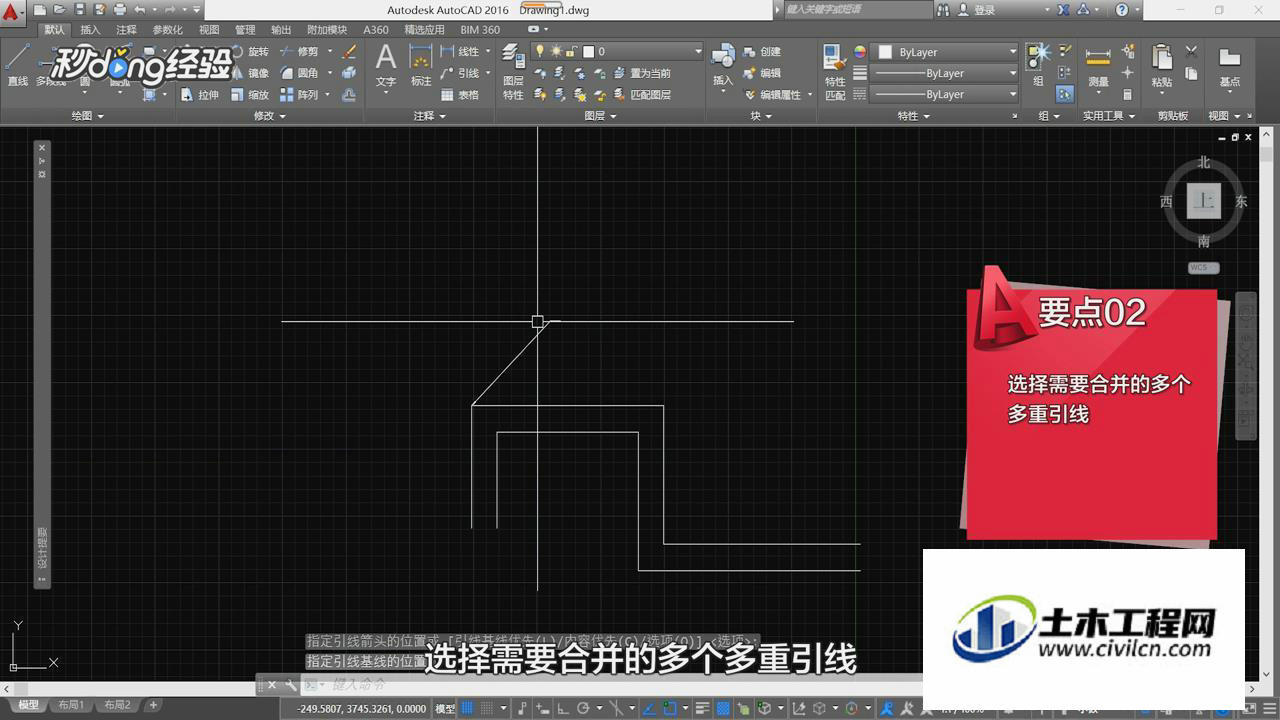
Task: Click the Plot/print icon in quick access toolbar
Action: [120, 10]
